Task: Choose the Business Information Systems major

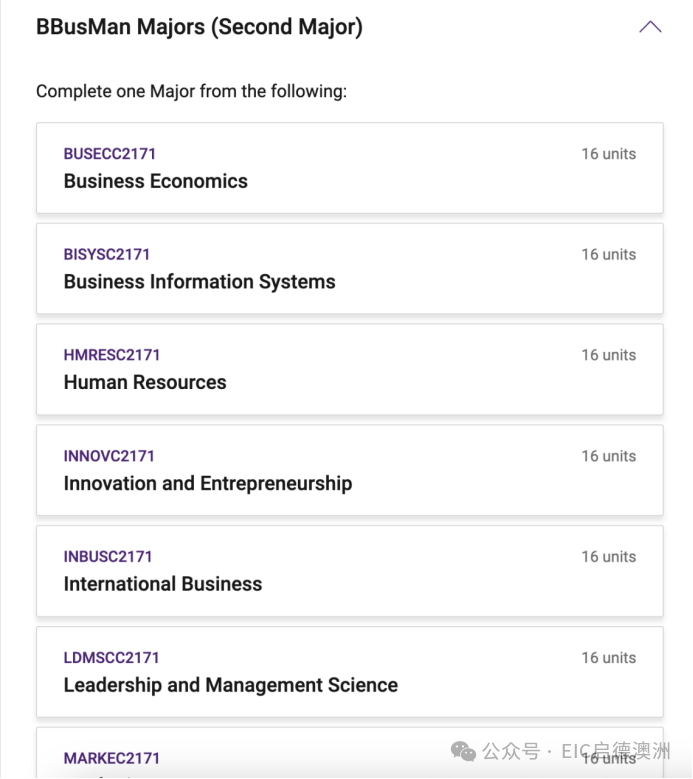Action: [199, 282]
